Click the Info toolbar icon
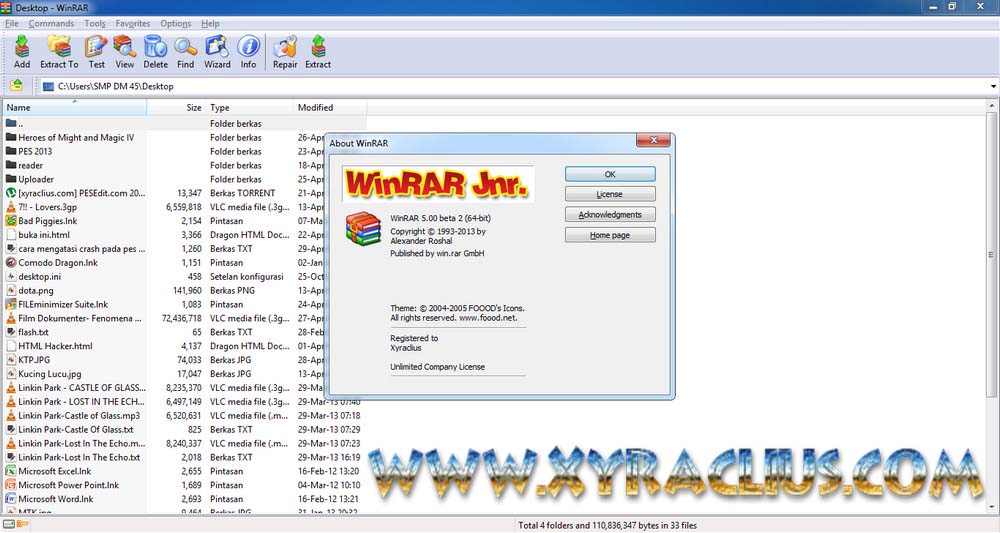The width and height of the screenshot is (1000, 533). pyautogui.click(x=248, y=52)
